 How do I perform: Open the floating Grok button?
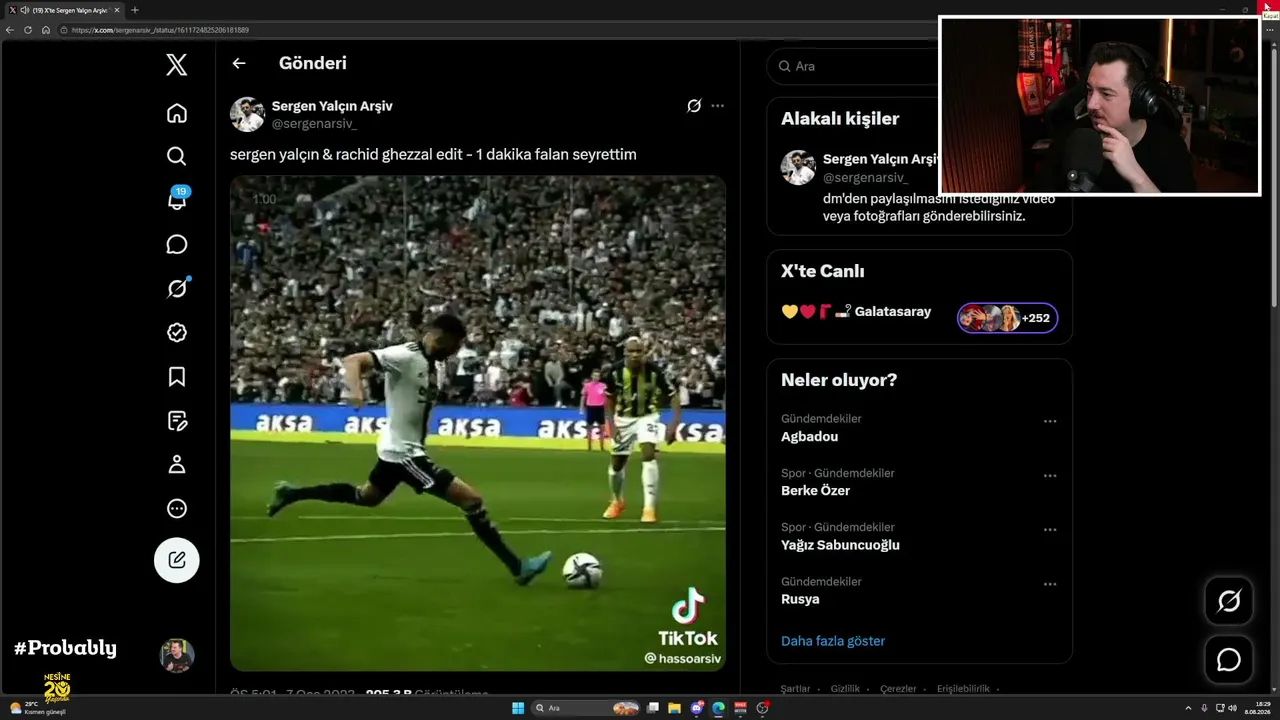[x=1229, y=601]
